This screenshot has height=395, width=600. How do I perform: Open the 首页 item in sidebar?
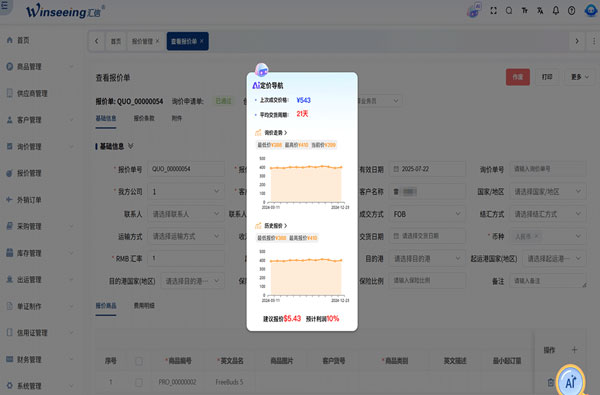[x=23, y=40]
